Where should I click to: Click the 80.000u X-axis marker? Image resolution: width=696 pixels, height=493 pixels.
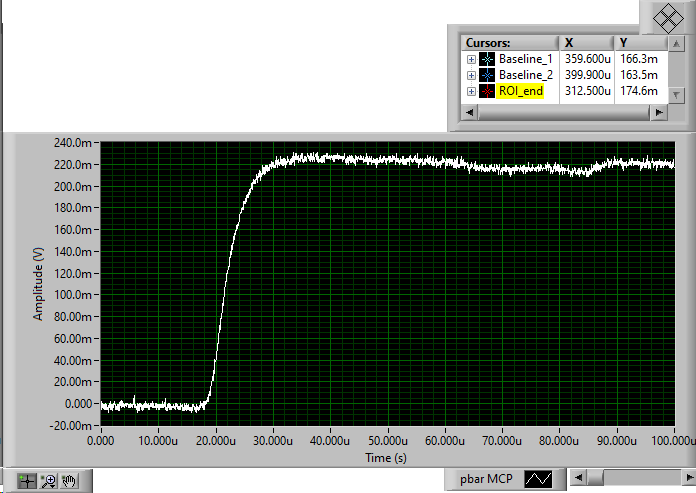(559, 441)
